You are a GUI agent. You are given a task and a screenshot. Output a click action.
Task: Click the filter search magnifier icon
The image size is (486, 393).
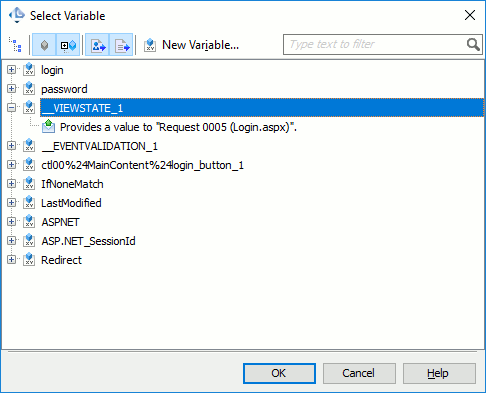pos(473,44)
